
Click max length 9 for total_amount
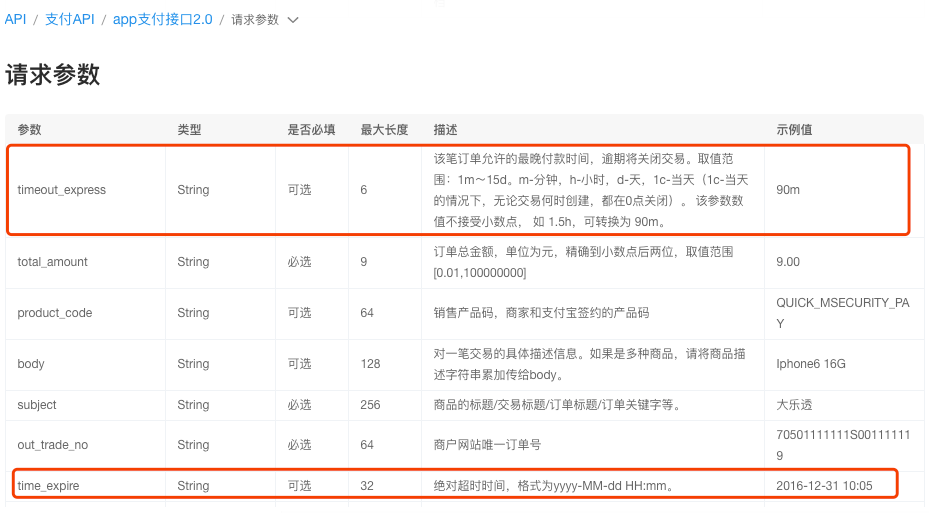pos(364,262)
